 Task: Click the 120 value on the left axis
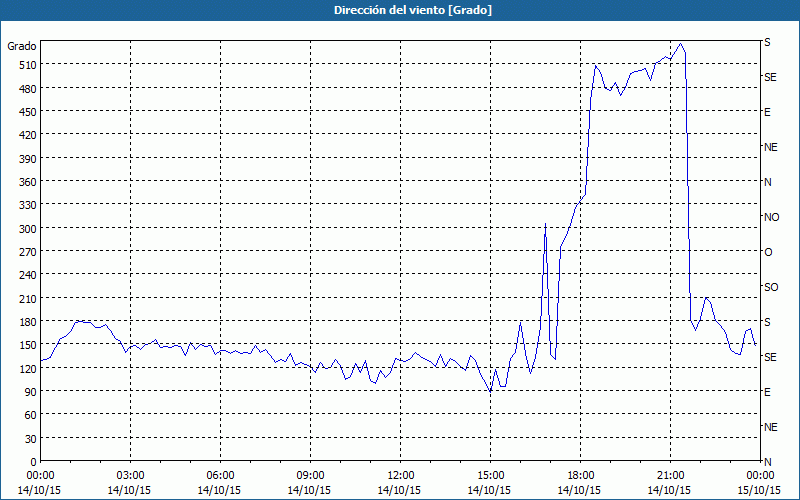28,368
